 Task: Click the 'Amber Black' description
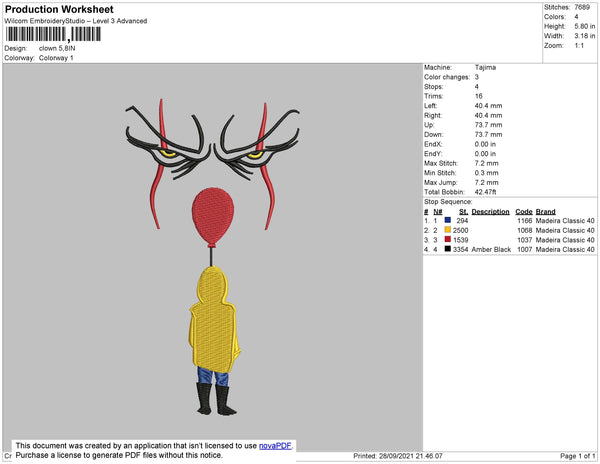(491, 249)
